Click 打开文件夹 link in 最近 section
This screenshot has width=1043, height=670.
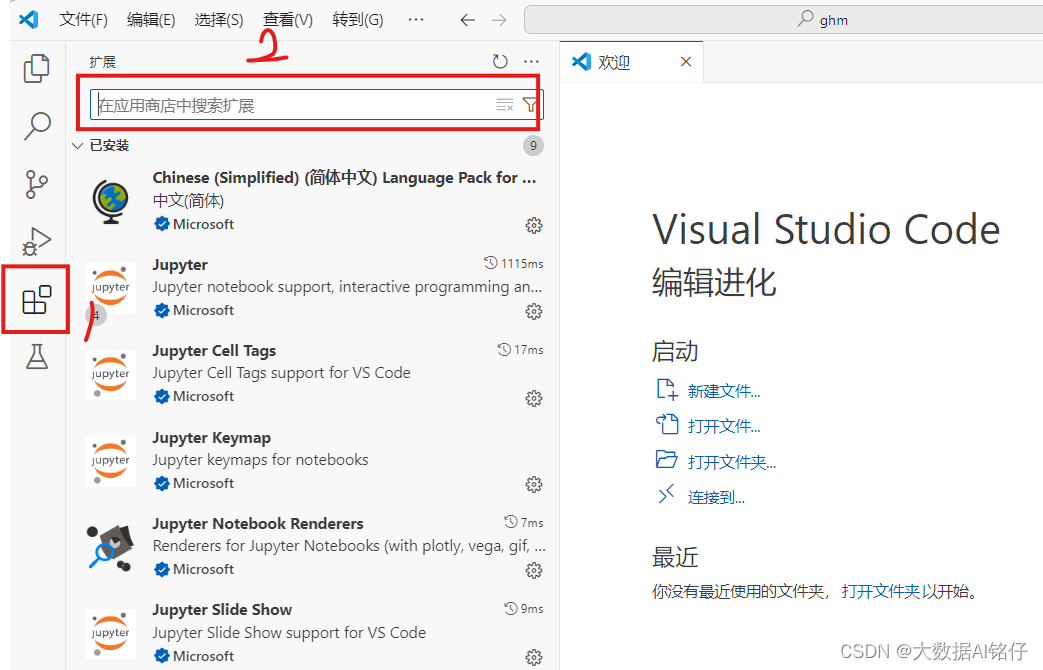(880, 591)
